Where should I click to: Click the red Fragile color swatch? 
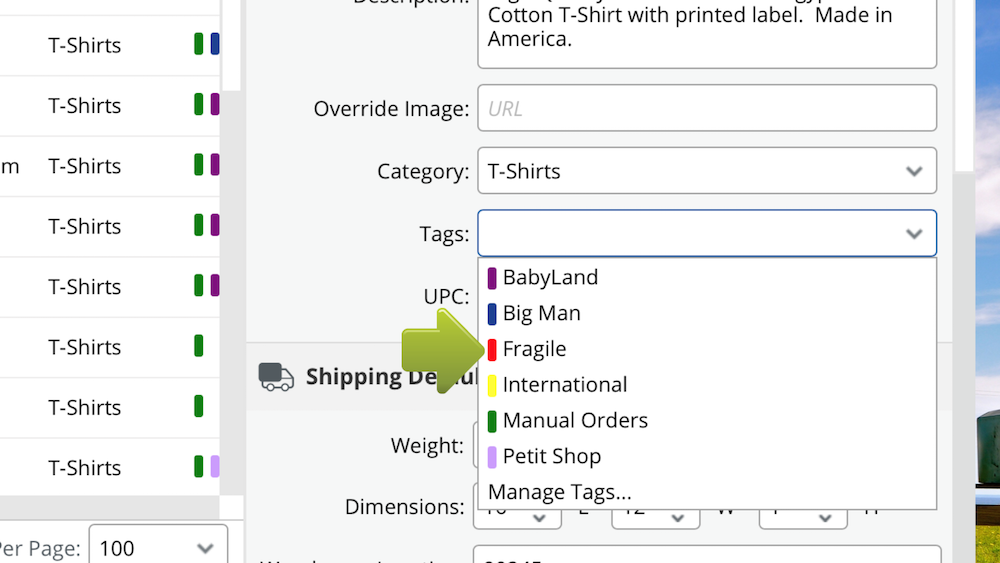492,349
